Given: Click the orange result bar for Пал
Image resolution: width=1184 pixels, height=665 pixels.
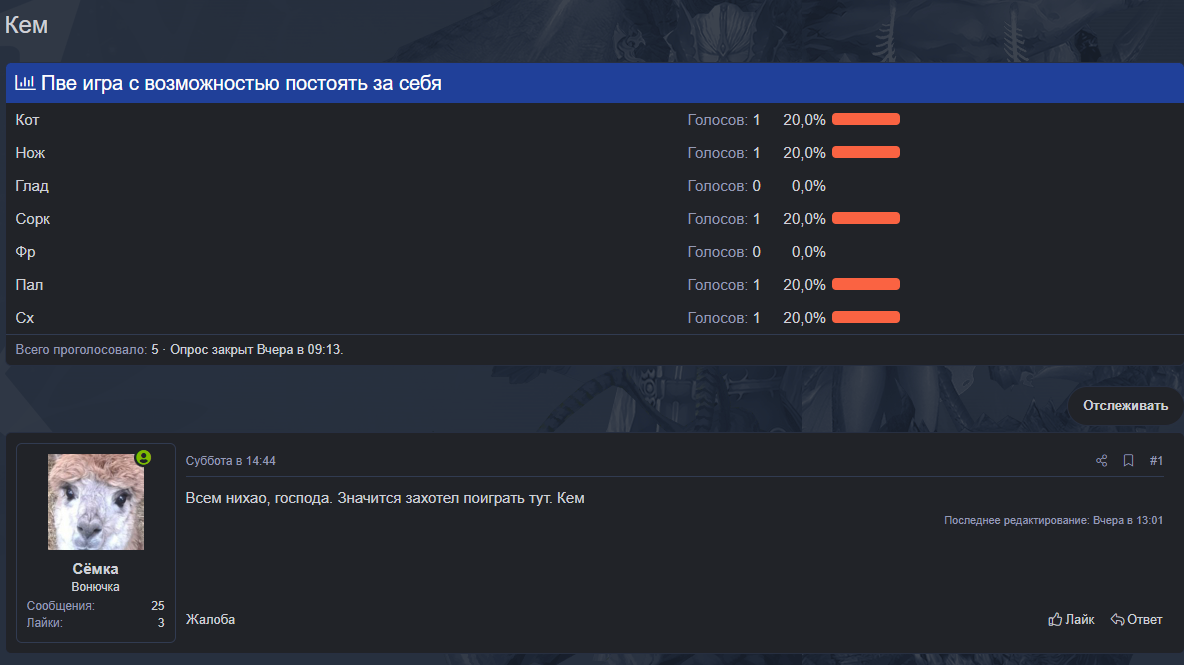Looking at the screenshot, I should [x=866, y=285].
